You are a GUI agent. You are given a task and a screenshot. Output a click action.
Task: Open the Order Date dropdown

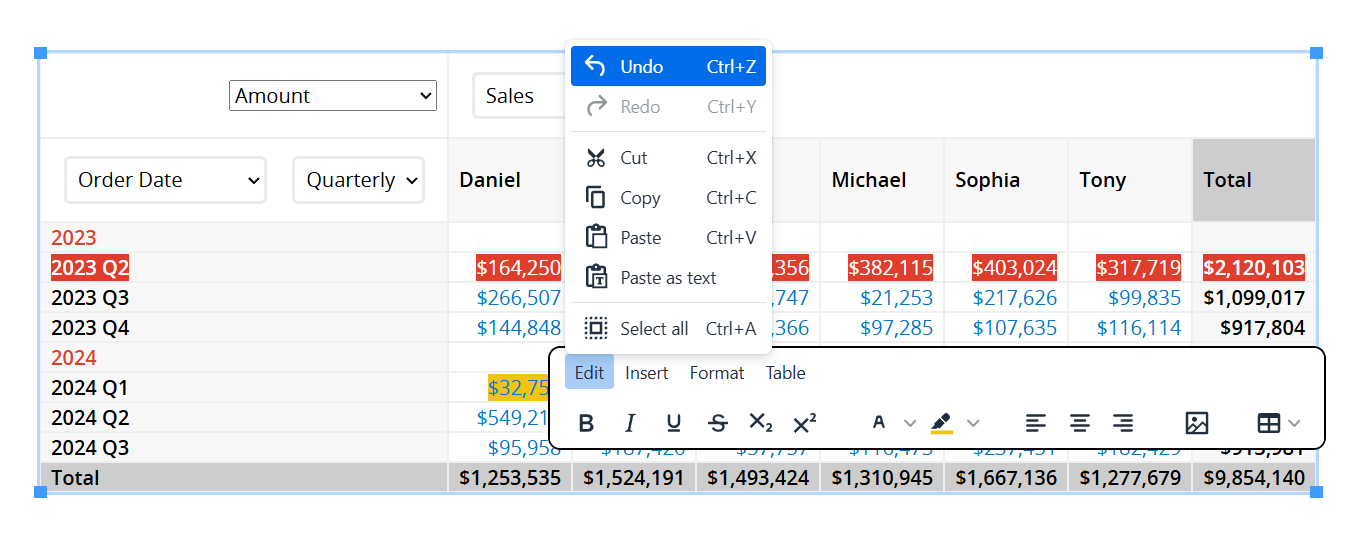click(166, 180)
